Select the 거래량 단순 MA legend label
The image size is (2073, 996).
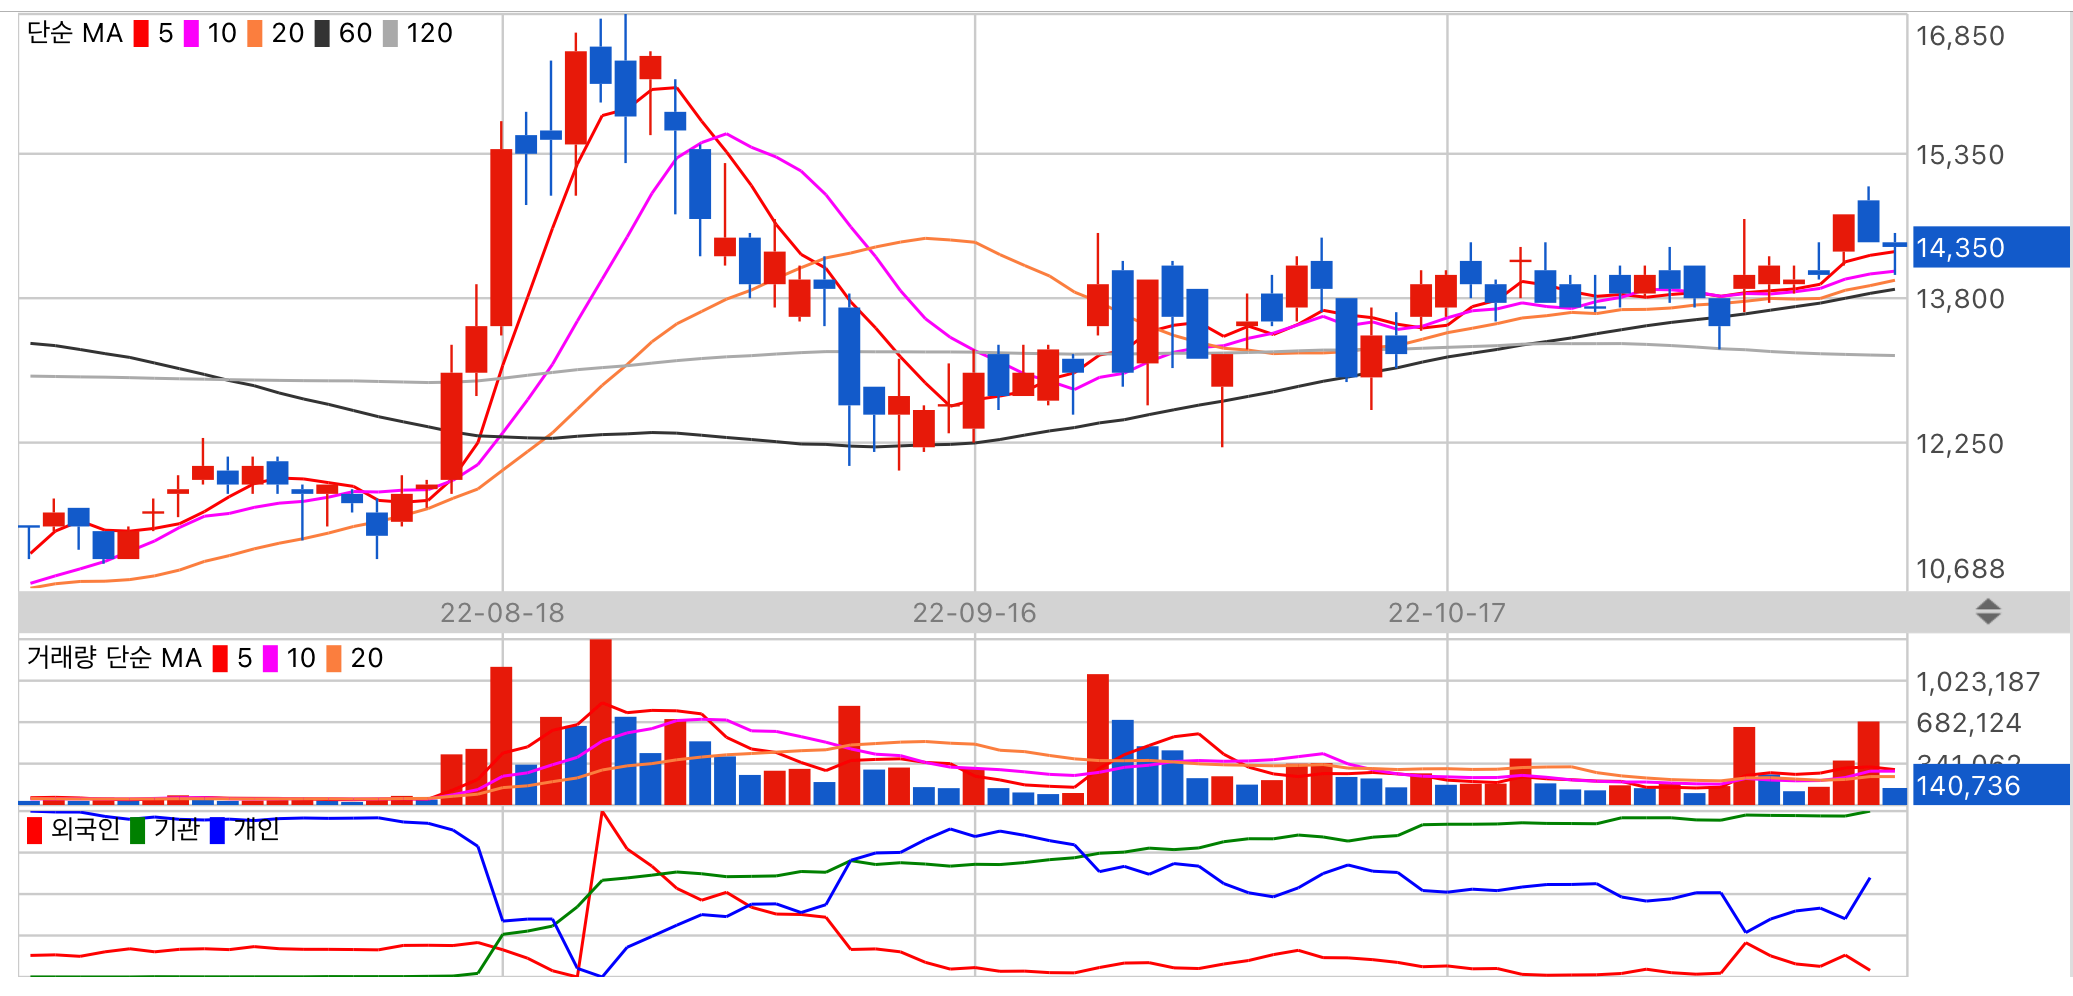click(x=114, y=658)
